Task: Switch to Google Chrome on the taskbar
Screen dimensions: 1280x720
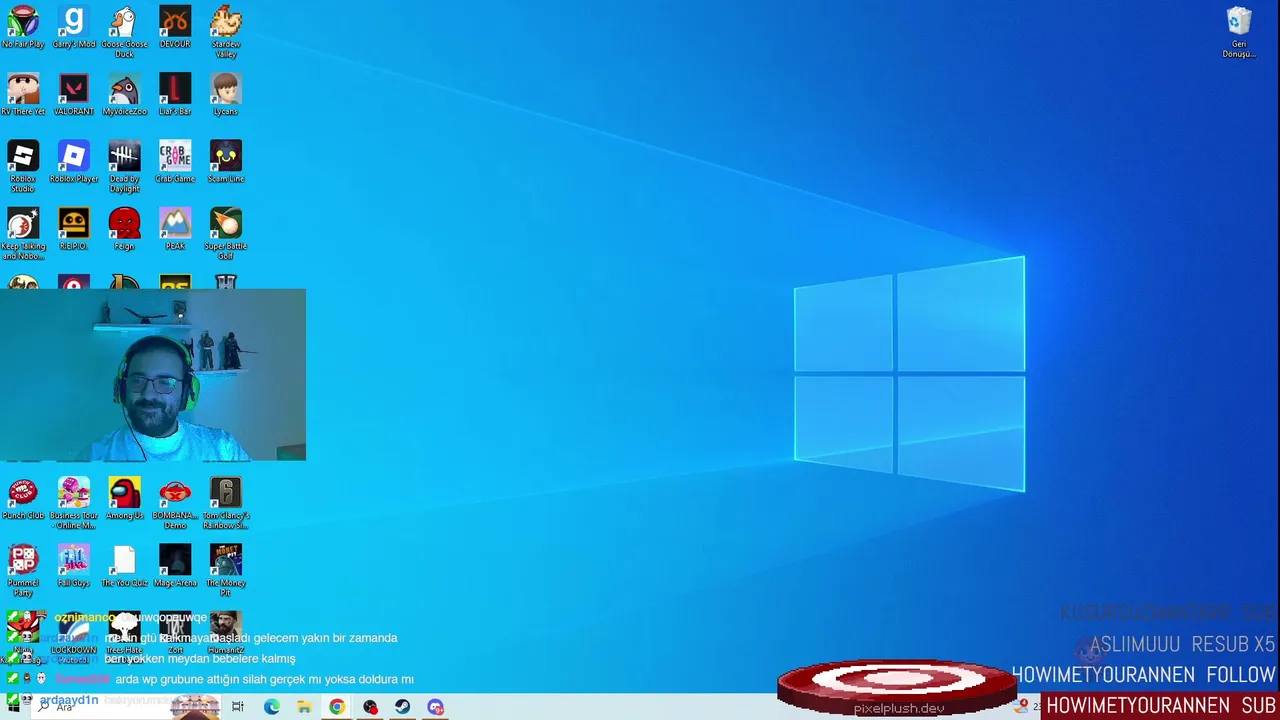Action: (x=337, y=707)
